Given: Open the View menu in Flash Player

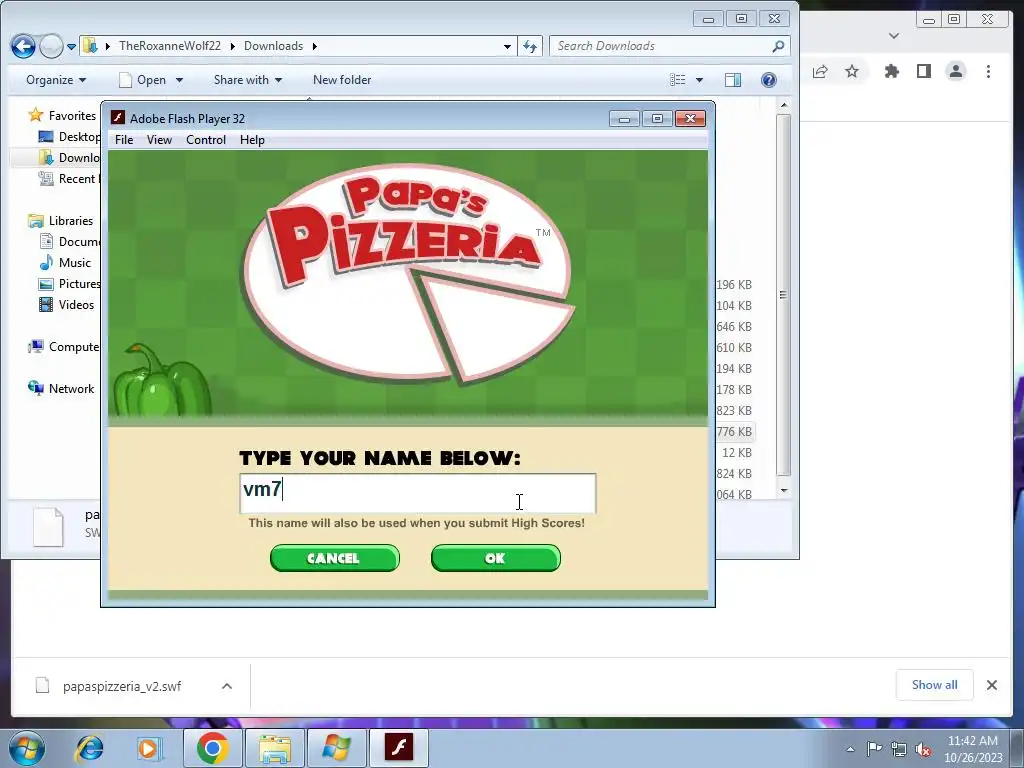Looking at the screenshot, I should [x=159, y=140].
